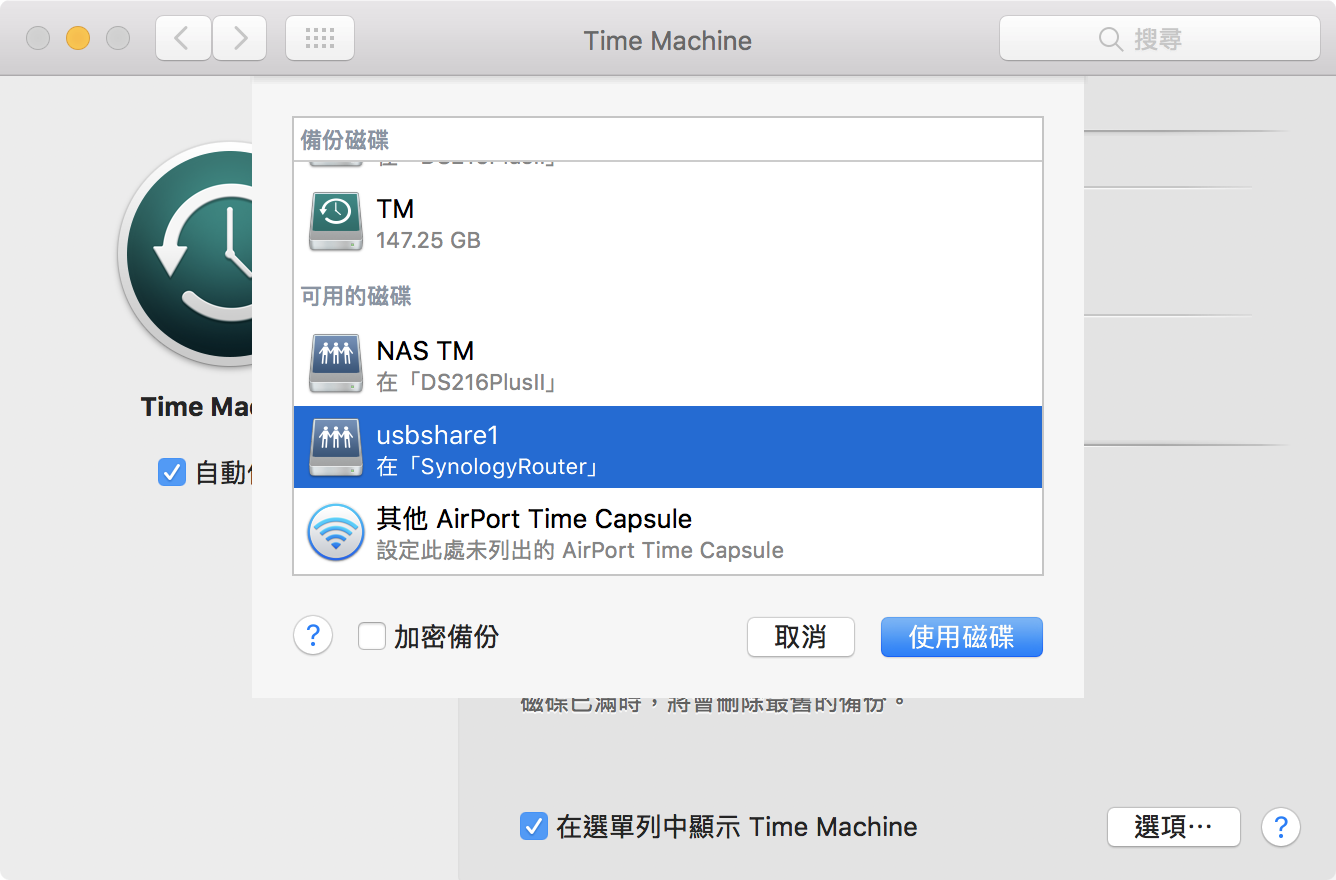1336x880 pixels.
Task: Click the 搜尋 search field
Action: pyautogui.click(x=1159, y=39)
